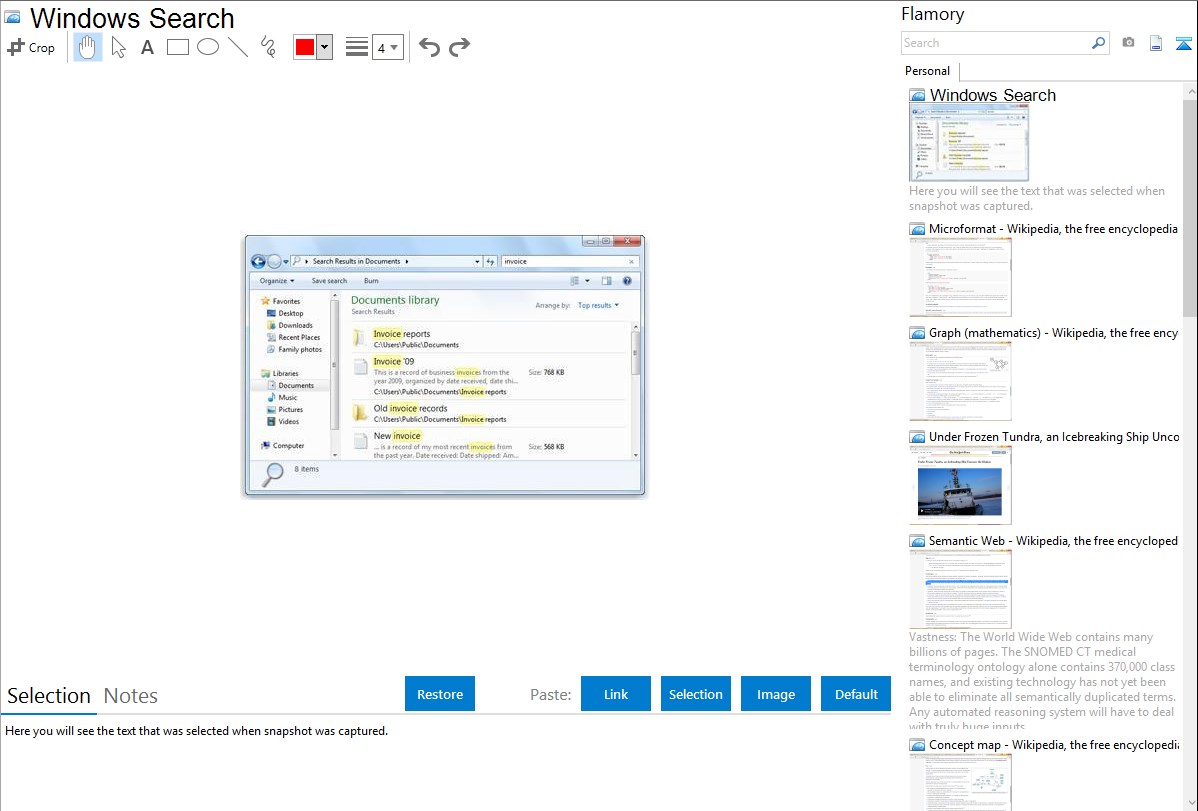The height and width of the screenshot is (811, 1198).
Task: Click the icon beside Semantic Web snapshot title
Action: (x=917, y=541)
